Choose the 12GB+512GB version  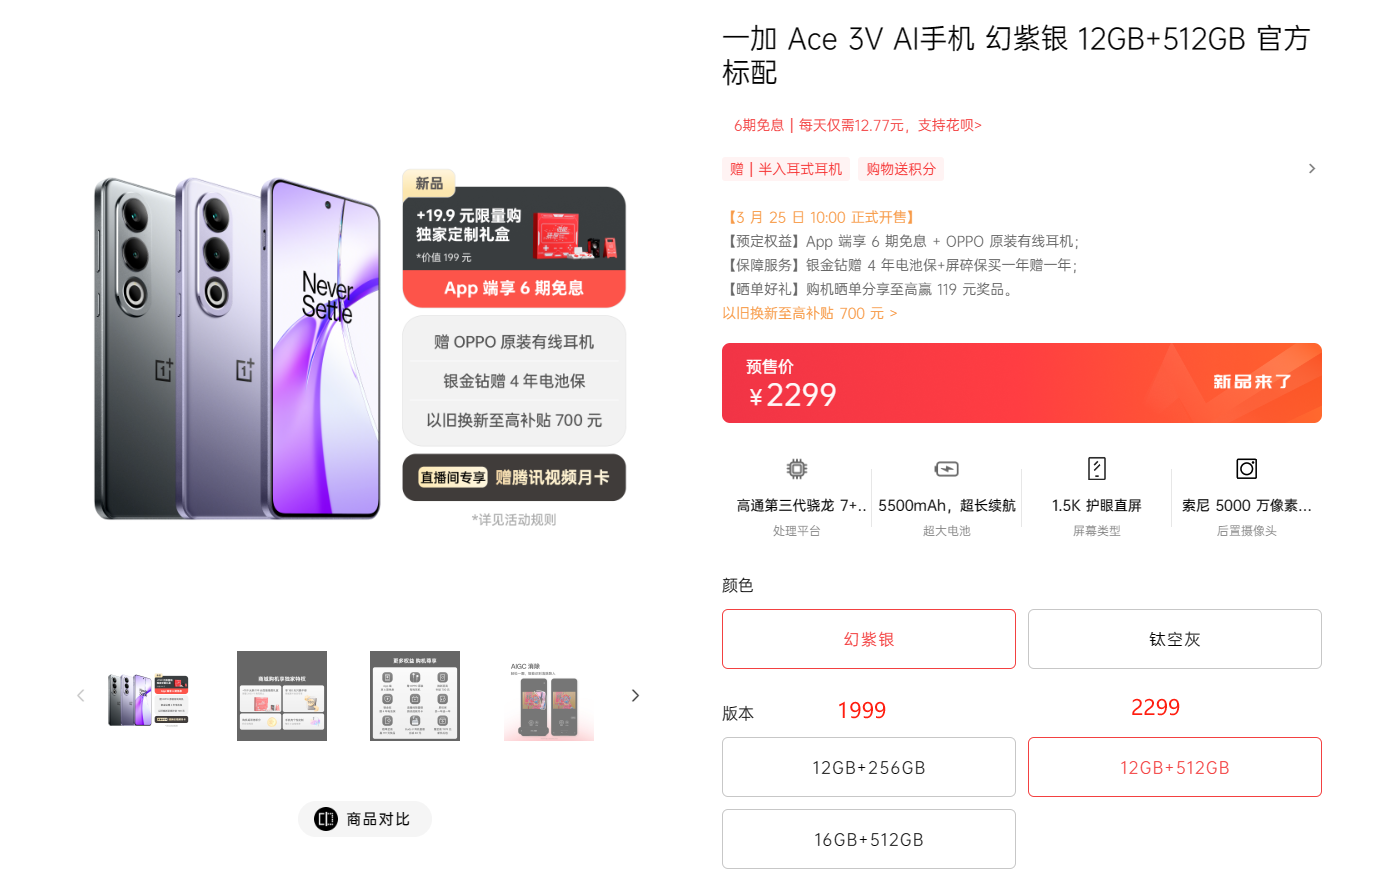(1175, 767)
